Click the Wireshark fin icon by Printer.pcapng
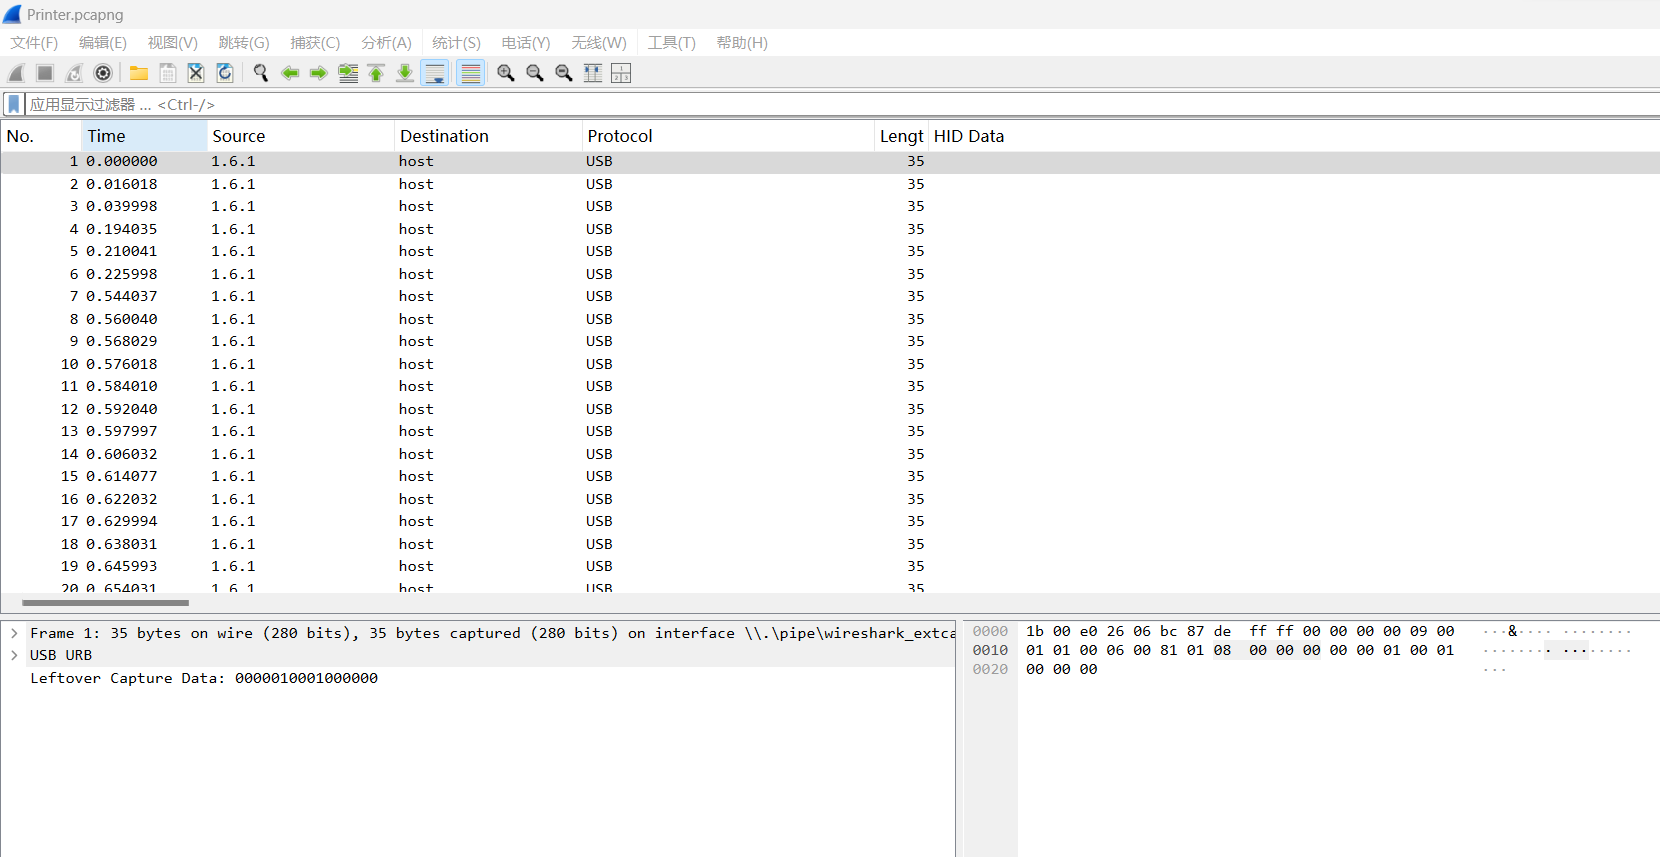 pos(12,14)
